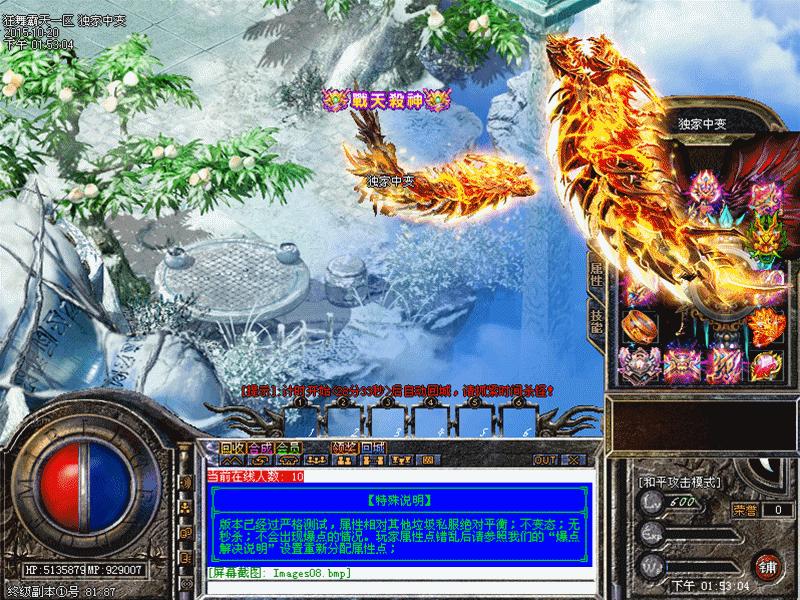Click the X exit button beside OUT
Screen dimensions: 800x600
(x=574, y=460)
